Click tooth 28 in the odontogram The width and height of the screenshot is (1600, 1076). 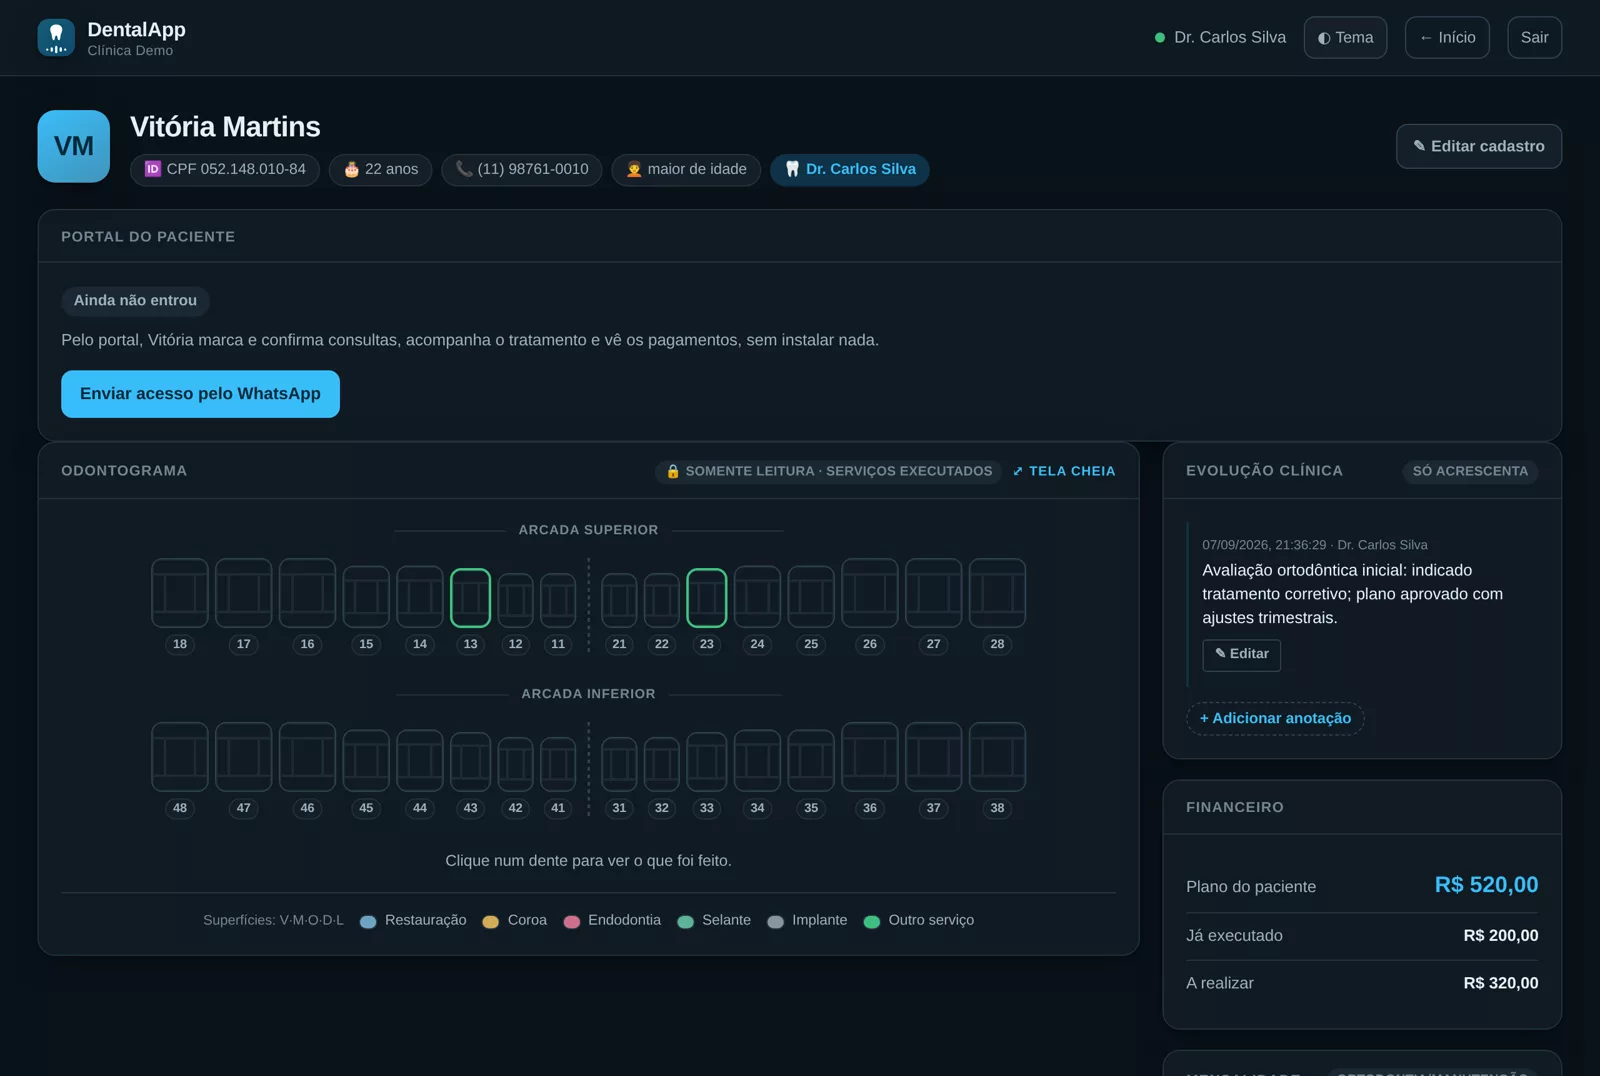(997, 593)
